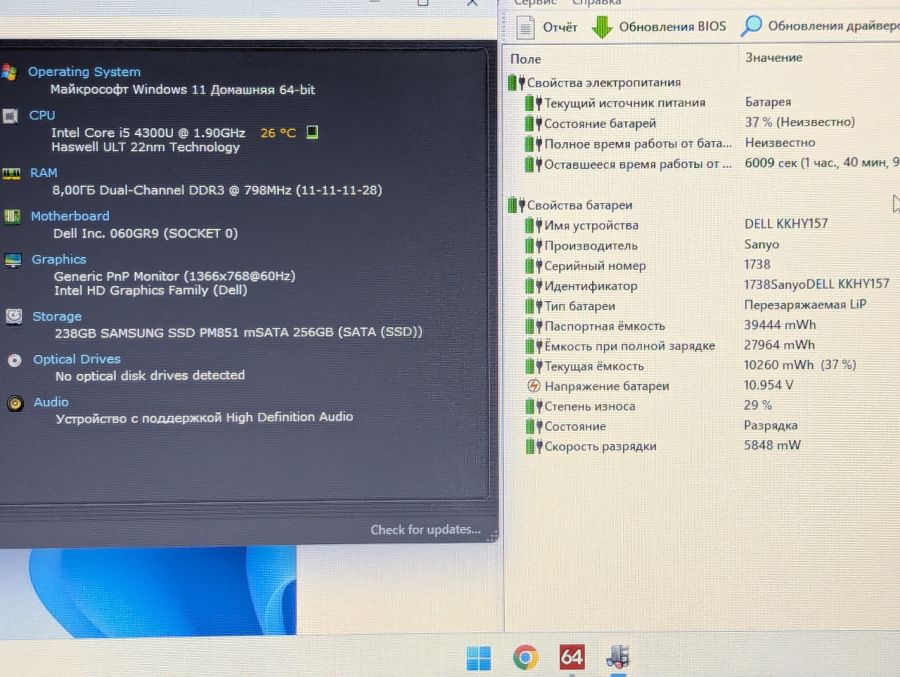This screenshot has height=677, width=900.
Task: Click the green CPU temperature indicator icon
Action: click(312, 132)
